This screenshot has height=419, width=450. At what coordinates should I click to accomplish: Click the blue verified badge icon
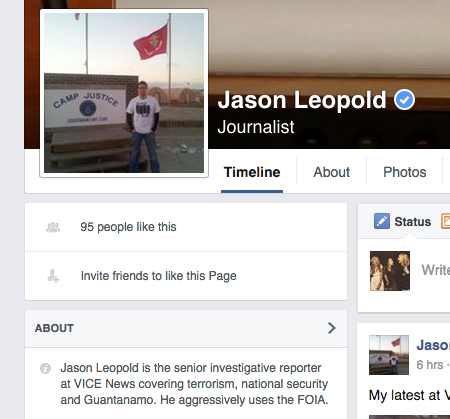coord(404,100)
